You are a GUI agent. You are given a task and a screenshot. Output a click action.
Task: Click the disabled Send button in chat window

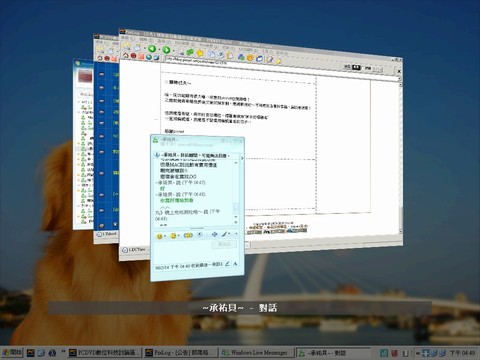[224, 244]
